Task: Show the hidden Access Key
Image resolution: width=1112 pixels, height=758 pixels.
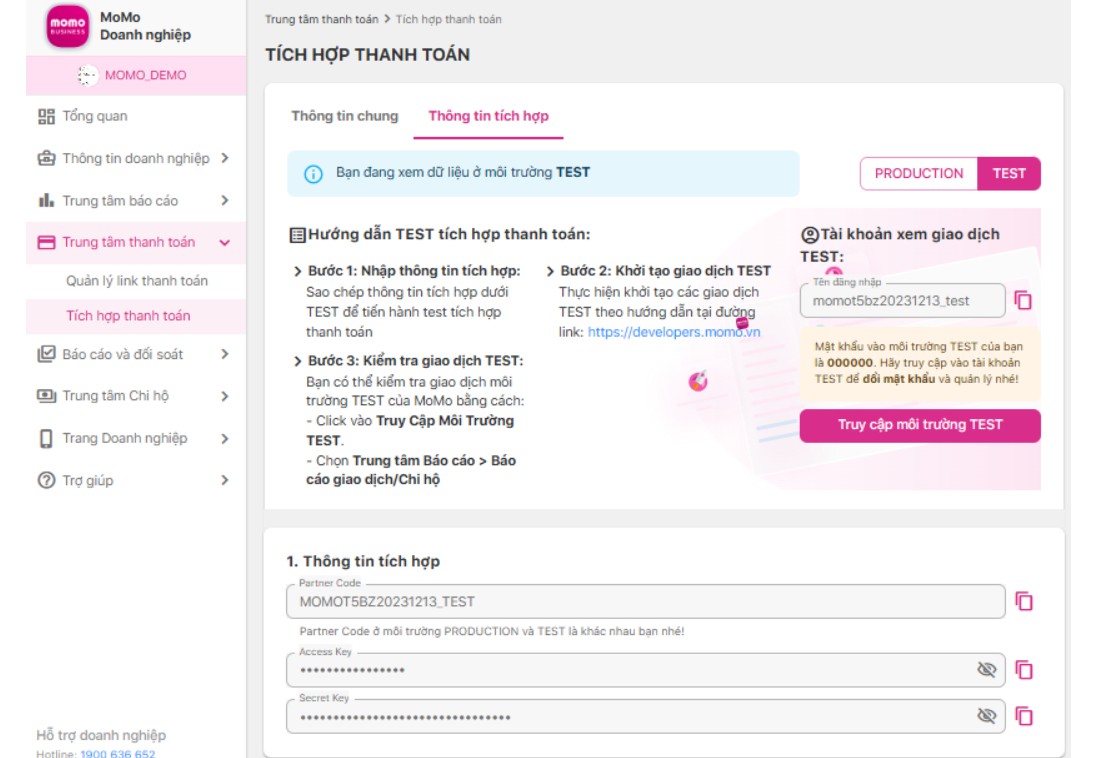Action: 986,670
